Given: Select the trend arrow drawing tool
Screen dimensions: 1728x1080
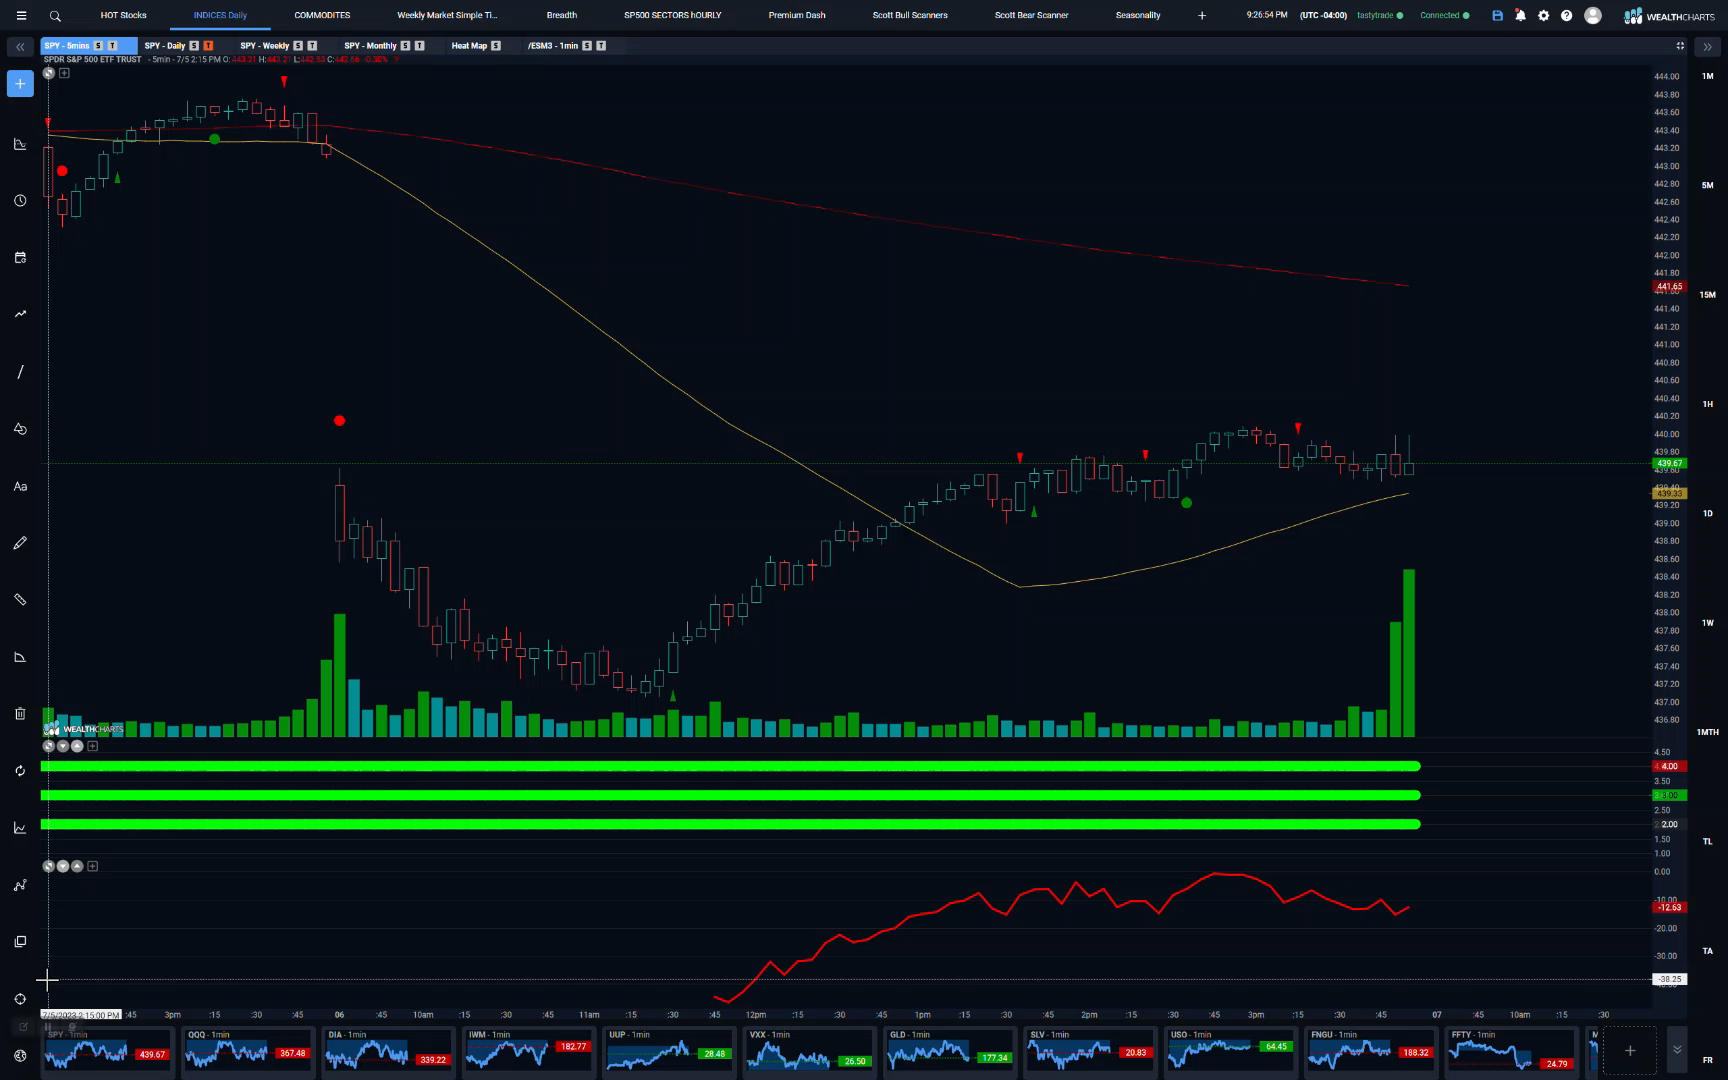Looking at the screenshot, I should click(x=20, y=314).
